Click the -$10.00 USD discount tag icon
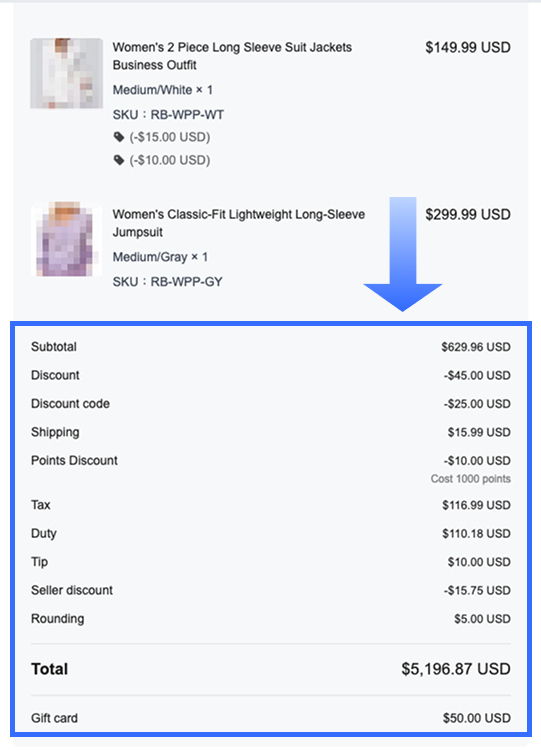The width and height of the screenshot is (541, 750). [x=119, y=160]
